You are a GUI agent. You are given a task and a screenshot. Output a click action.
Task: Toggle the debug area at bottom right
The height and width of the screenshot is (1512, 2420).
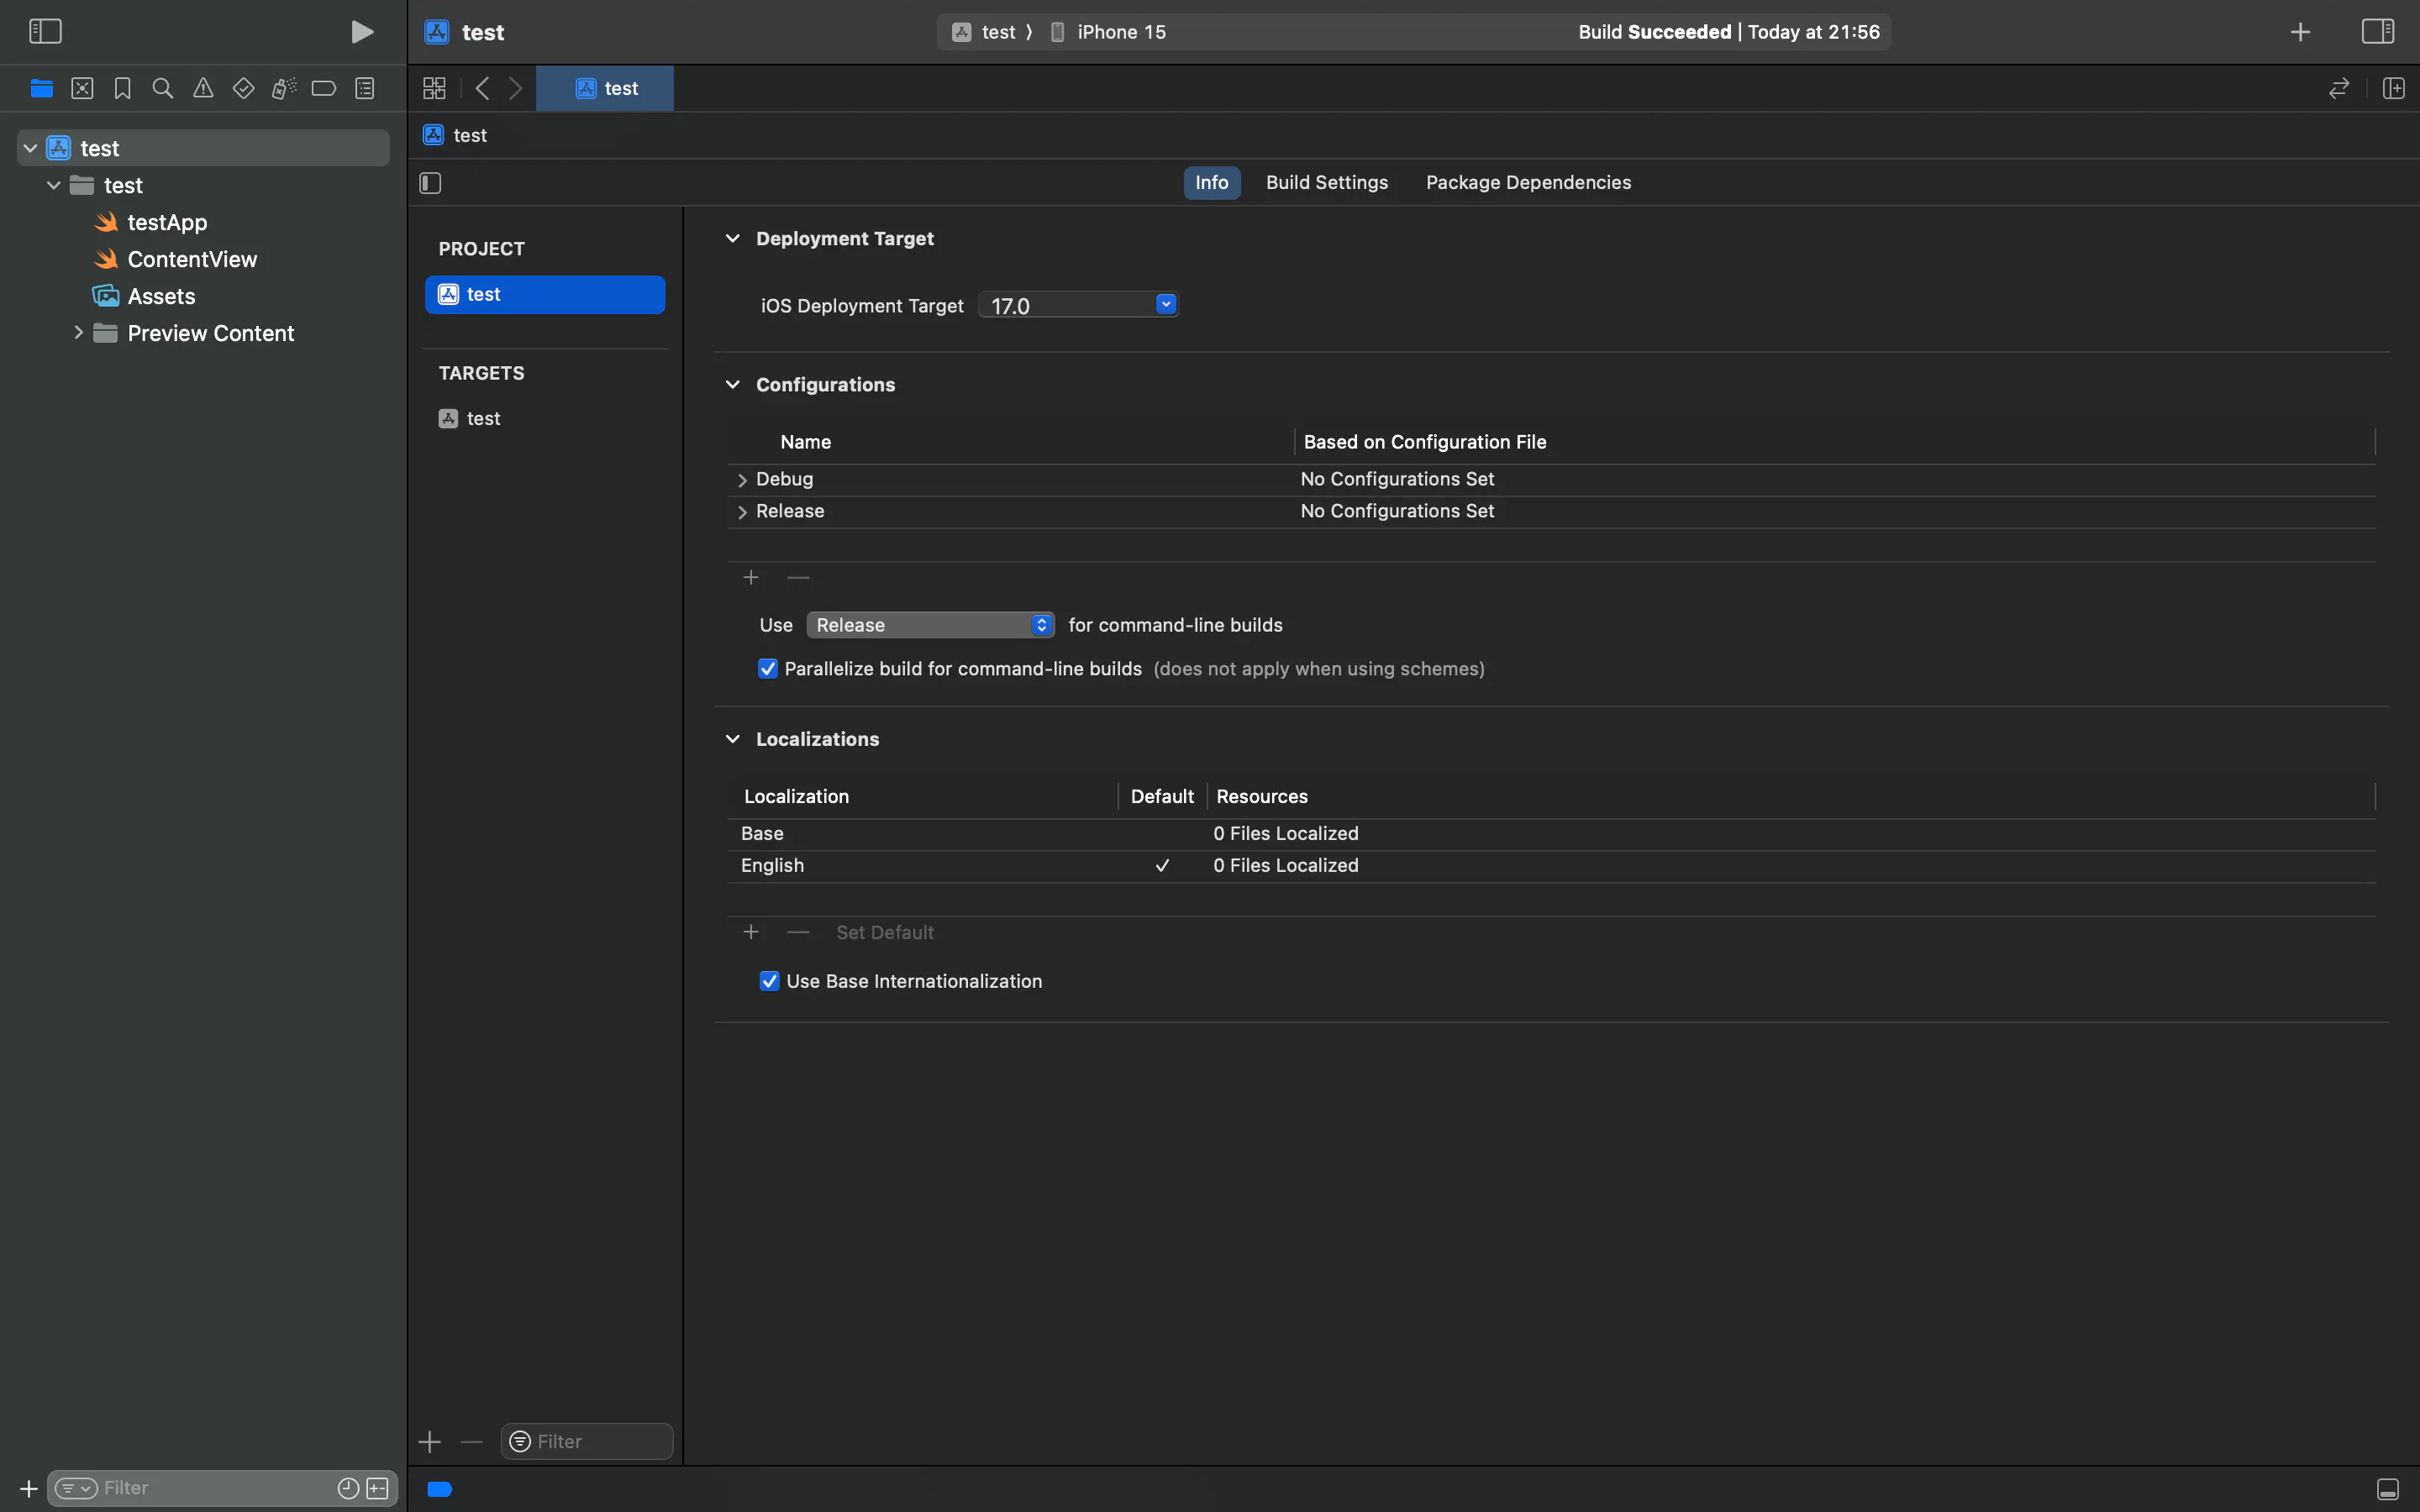point(2387,1489)
